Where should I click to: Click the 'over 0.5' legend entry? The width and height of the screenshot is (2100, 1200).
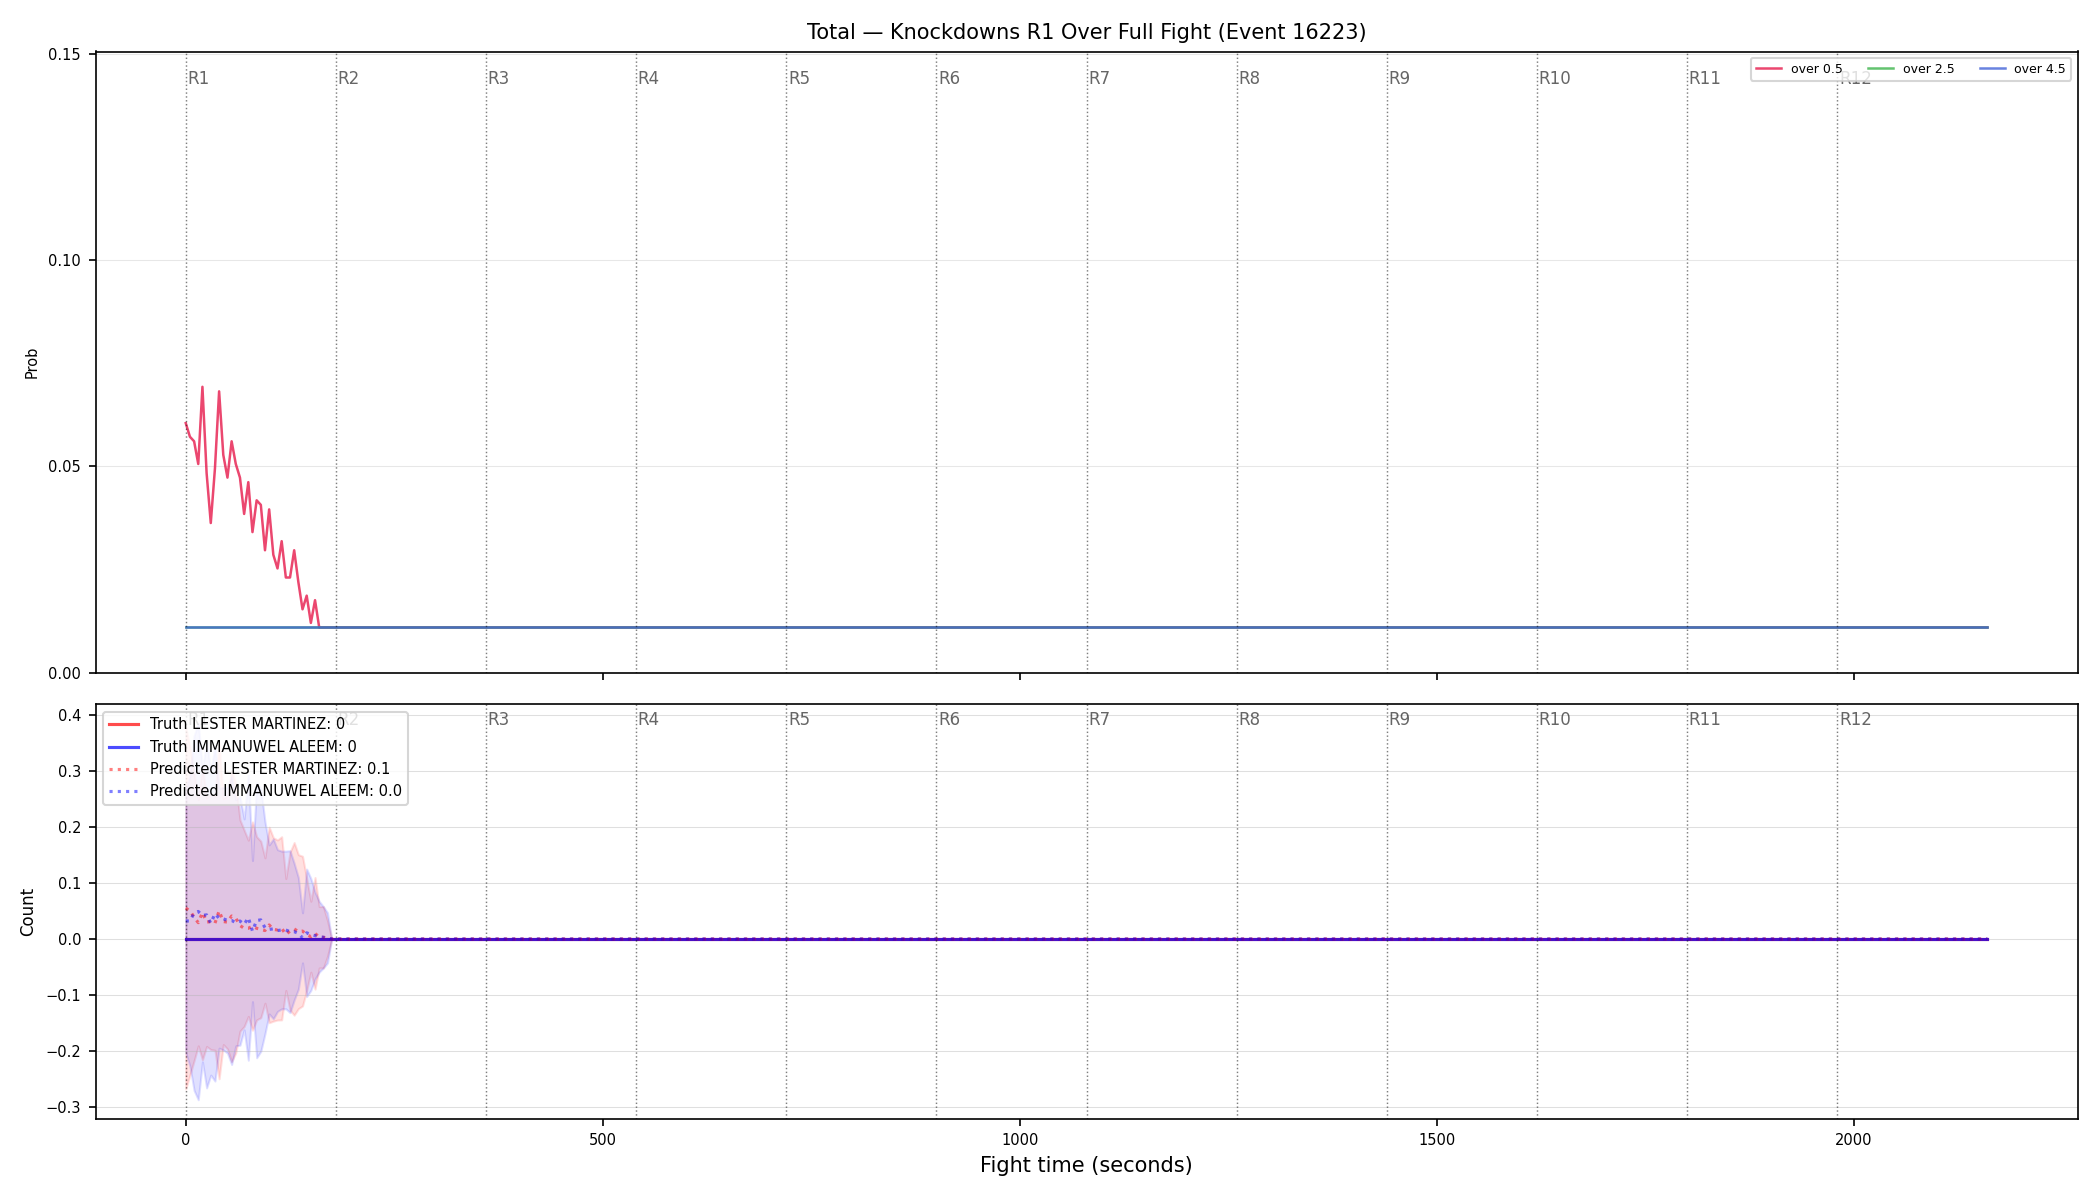pyautogui.click(x=1799, y=69)
